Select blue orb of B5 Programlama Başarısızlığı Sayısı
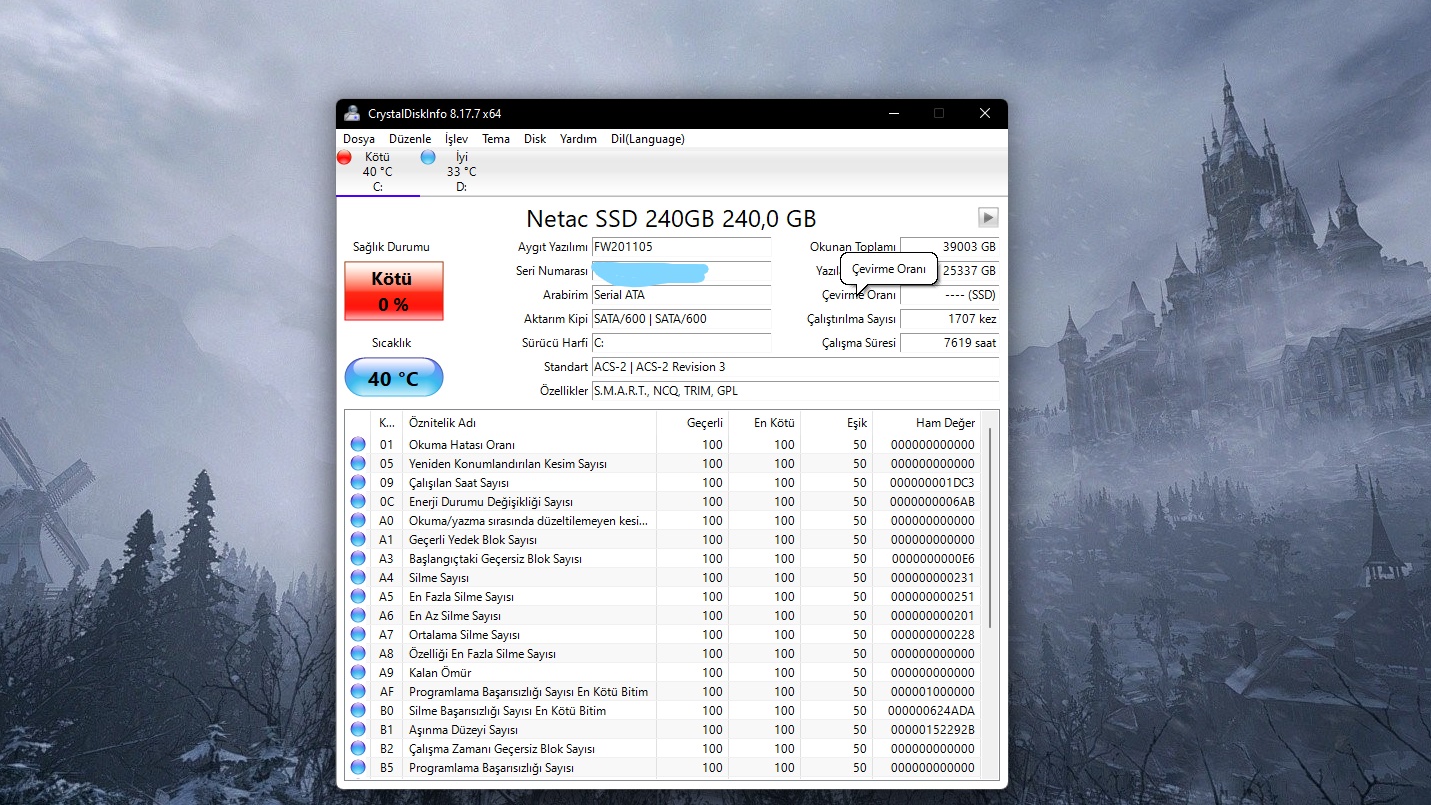This screenshot has height=805, width=1431. click(358, 768)
